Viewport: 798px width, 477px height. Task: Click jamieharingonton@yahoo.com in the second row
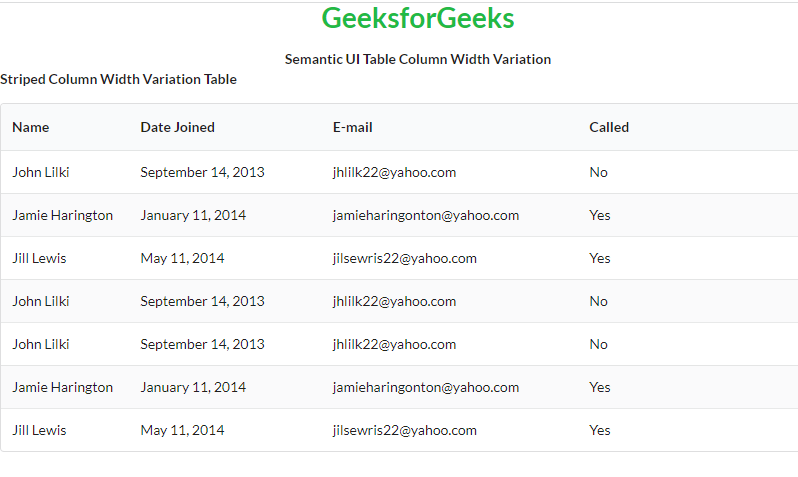click(x=426, y=215)
